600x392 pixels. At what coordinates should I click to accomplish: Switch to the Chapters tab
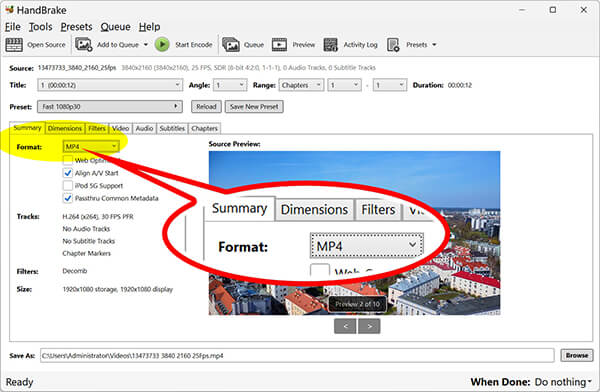point(204,128)
